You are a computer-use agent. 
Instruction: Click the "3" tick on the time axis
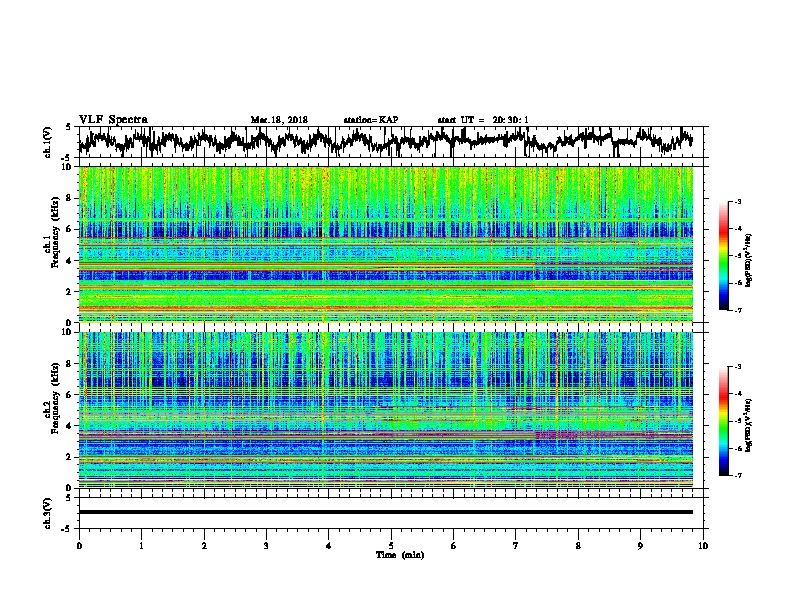266,546
